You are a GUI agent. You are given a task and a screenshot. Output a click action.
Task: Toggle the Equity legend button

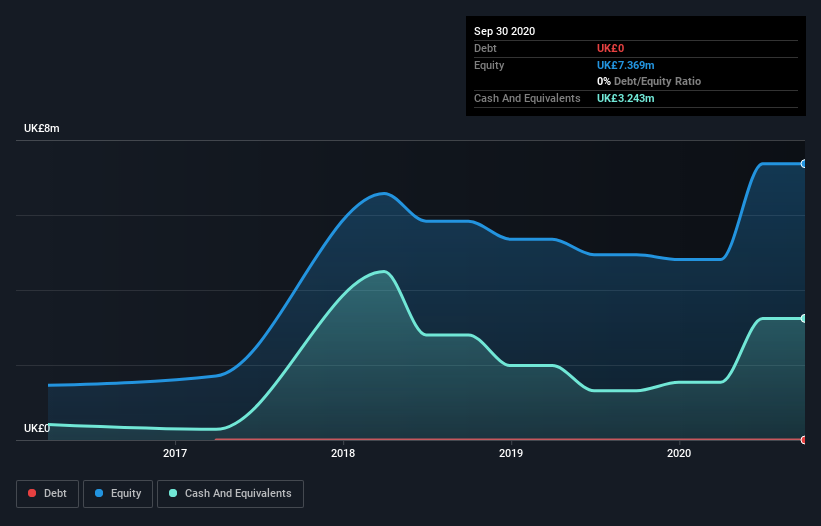(x=118, y=494)
